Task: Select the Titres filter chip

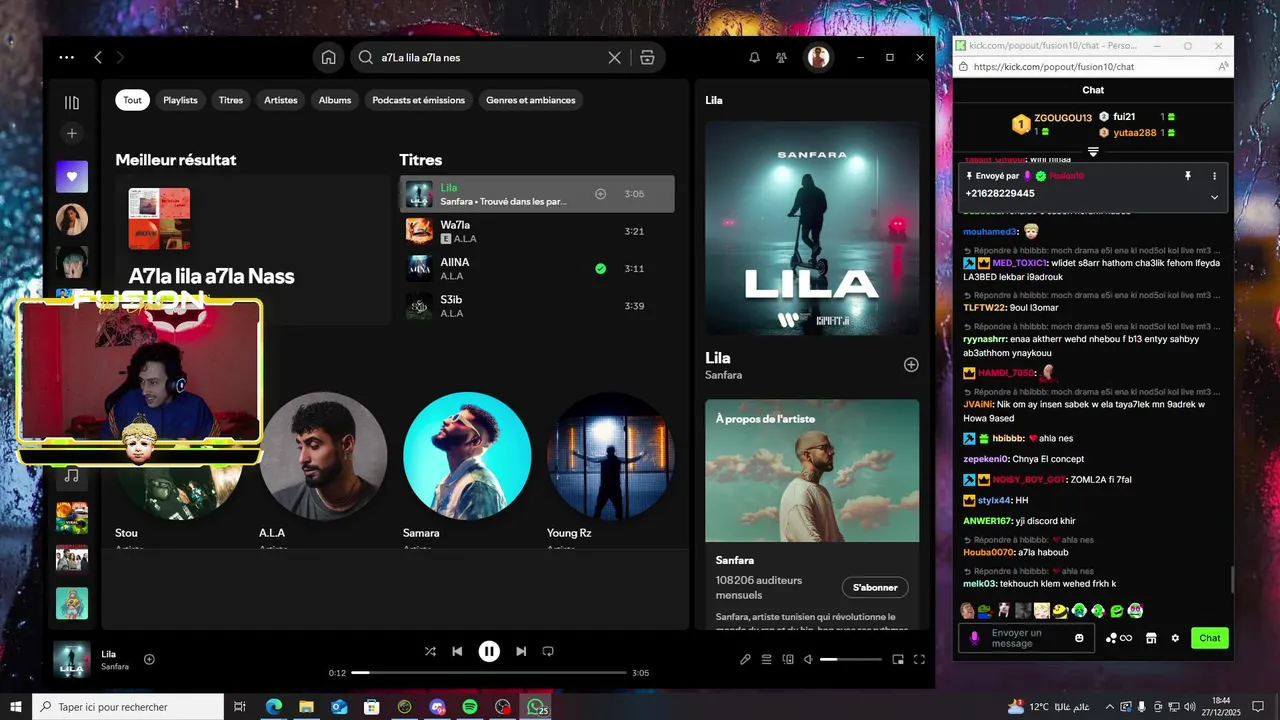Action: tap(231, 100)
